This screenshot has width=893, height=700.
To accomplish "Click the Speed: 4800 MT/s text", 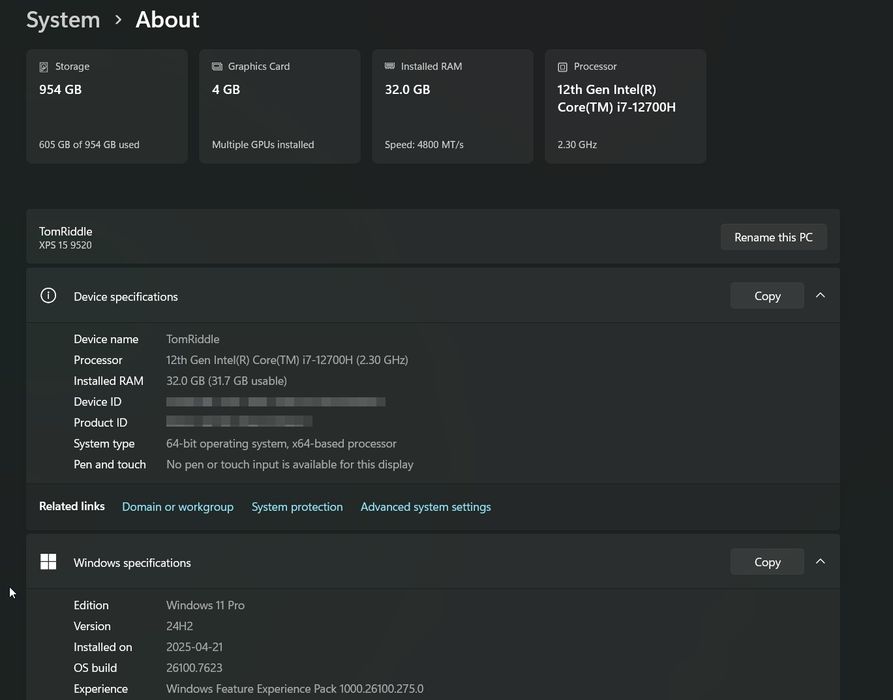I will tap(424, 145).
